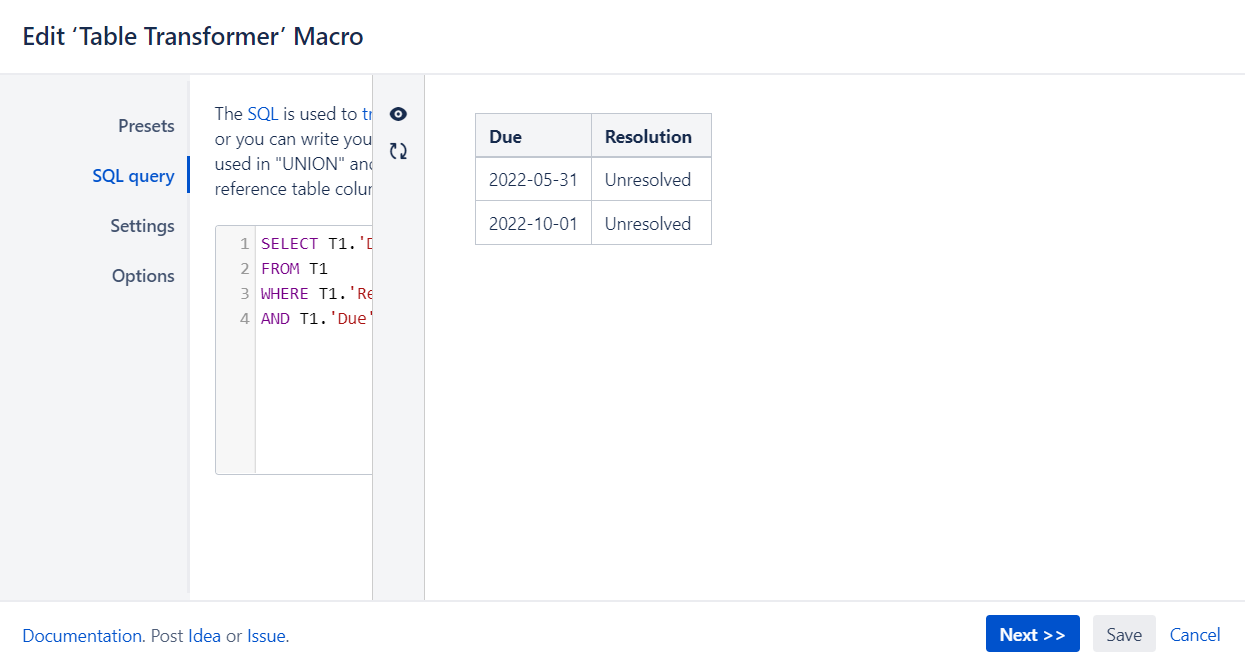The height and width of the screenshot is (659, 1245).
Task: Open the Documentation link
Action: [82, 635]
